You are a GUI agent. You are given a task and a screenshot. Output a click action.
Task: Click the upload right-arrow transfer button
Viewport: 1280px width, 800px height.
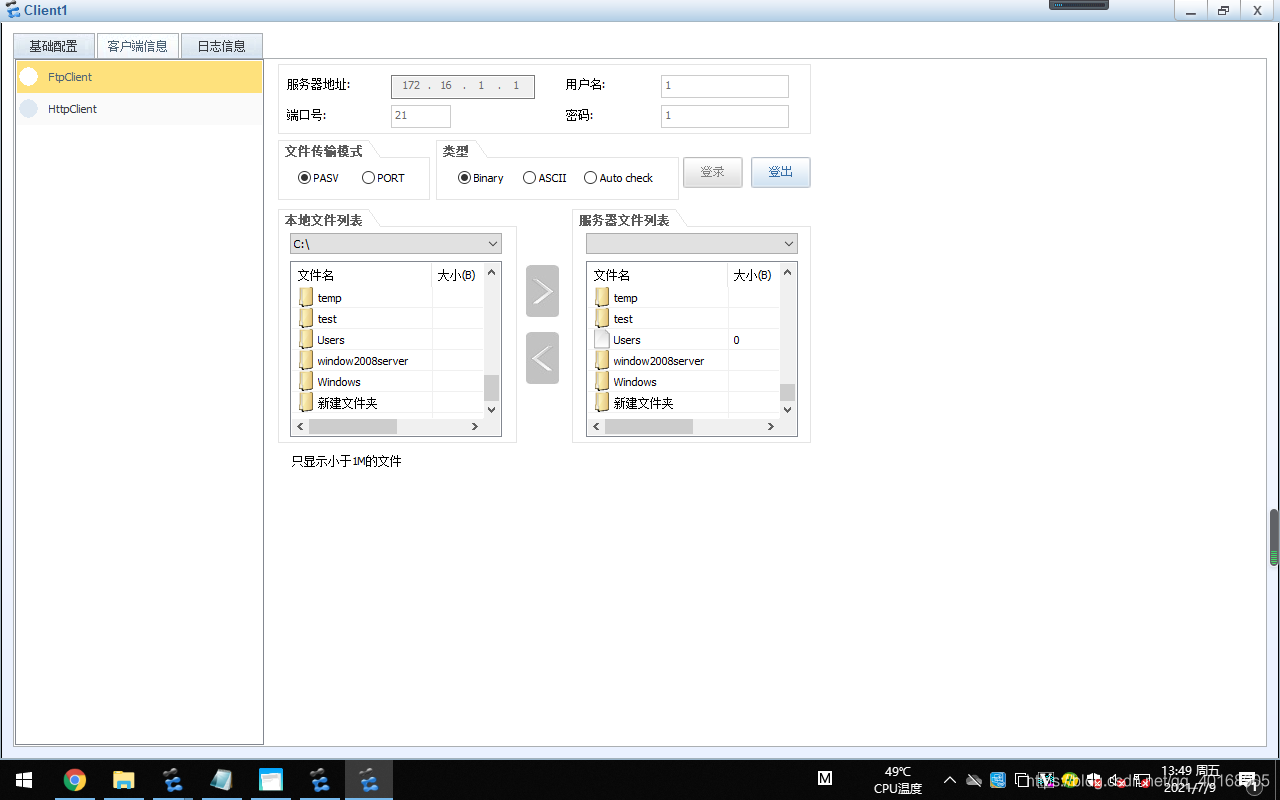(542, 291)
